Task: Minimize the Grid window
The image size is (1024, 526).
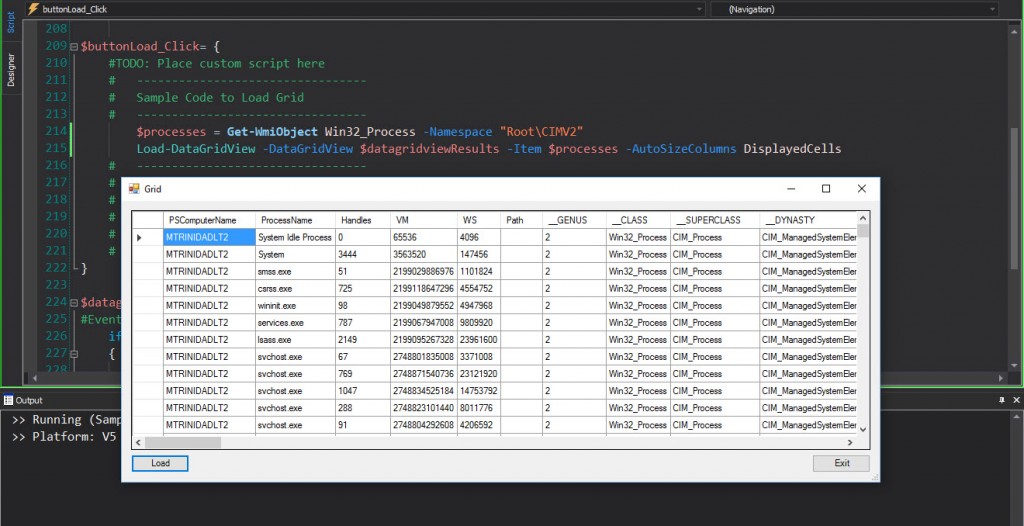Action: point(791,189)
